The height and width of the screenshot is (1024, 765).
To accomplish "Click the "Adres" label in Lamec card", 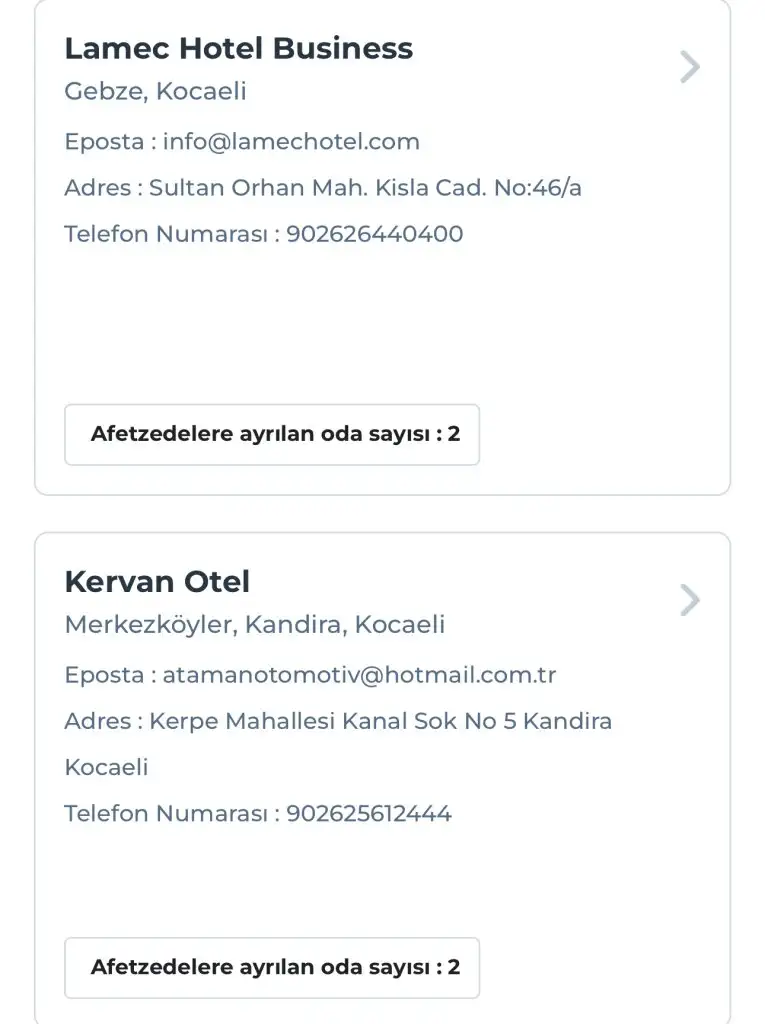I will [x=97, y=188].
